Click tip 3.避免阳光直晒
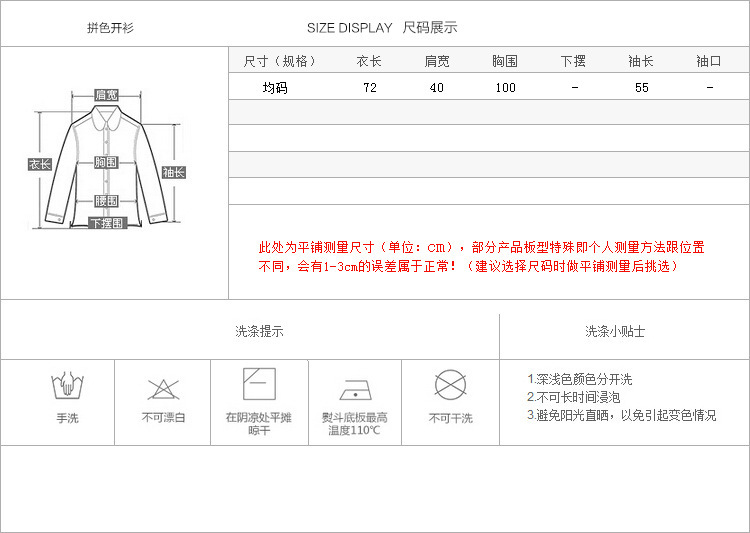 pos(621,415)
